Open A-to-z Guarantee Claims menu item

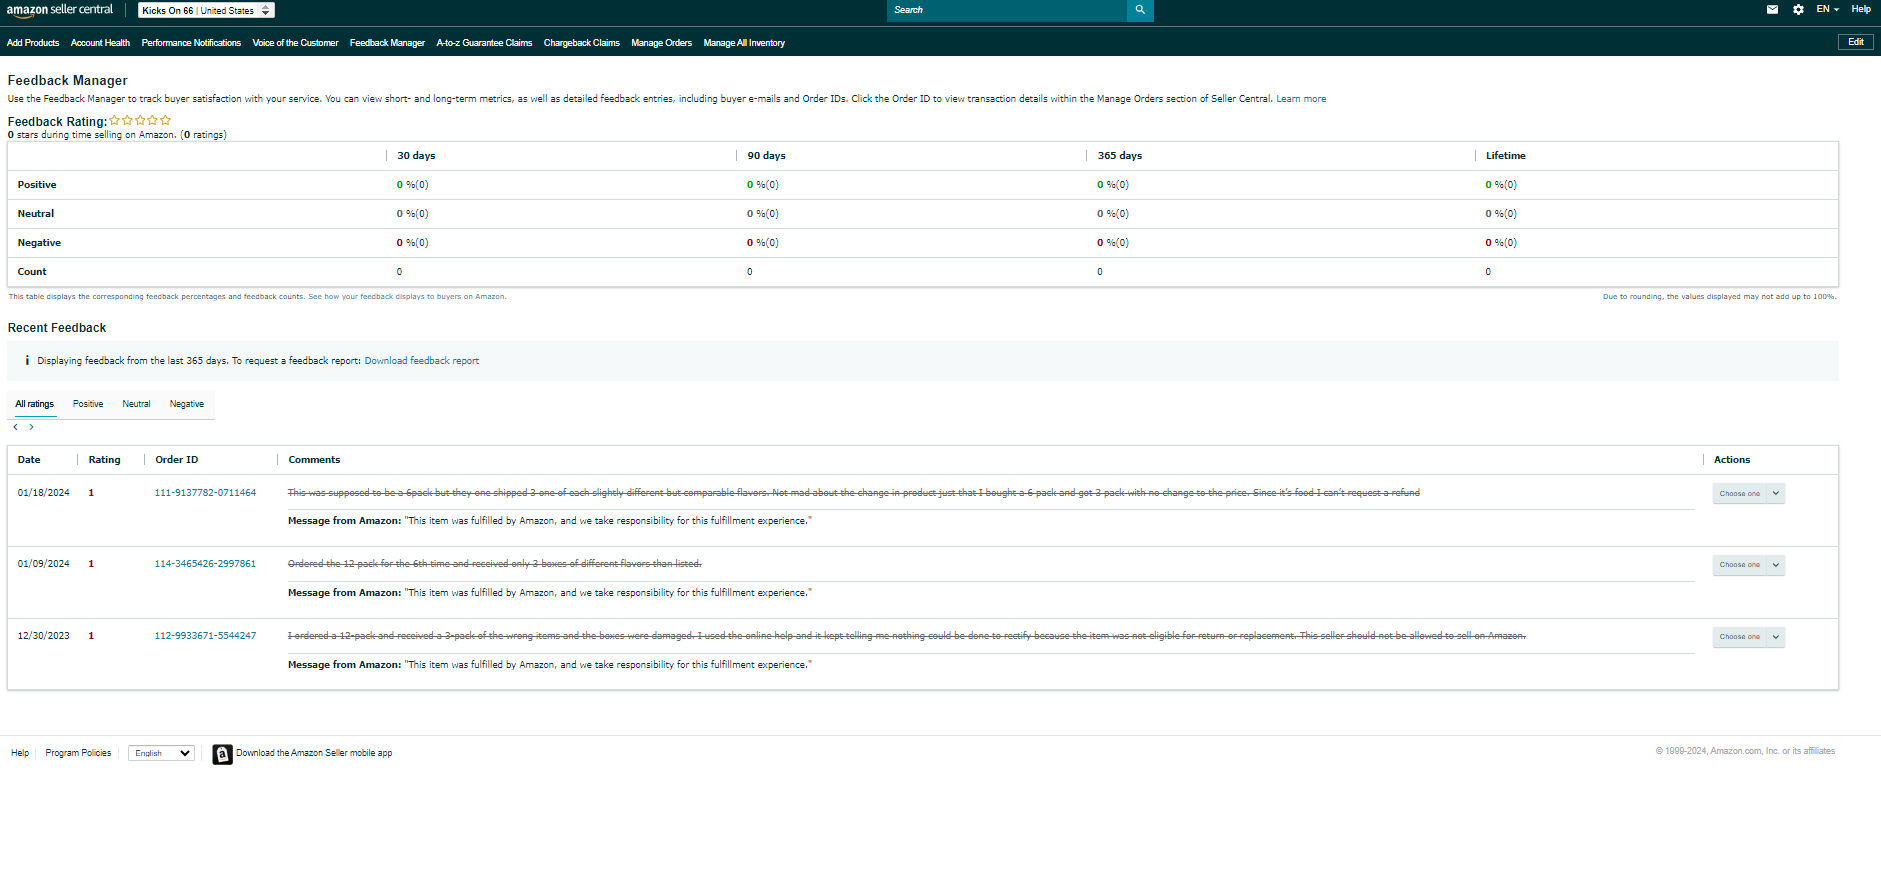(484, 43)
